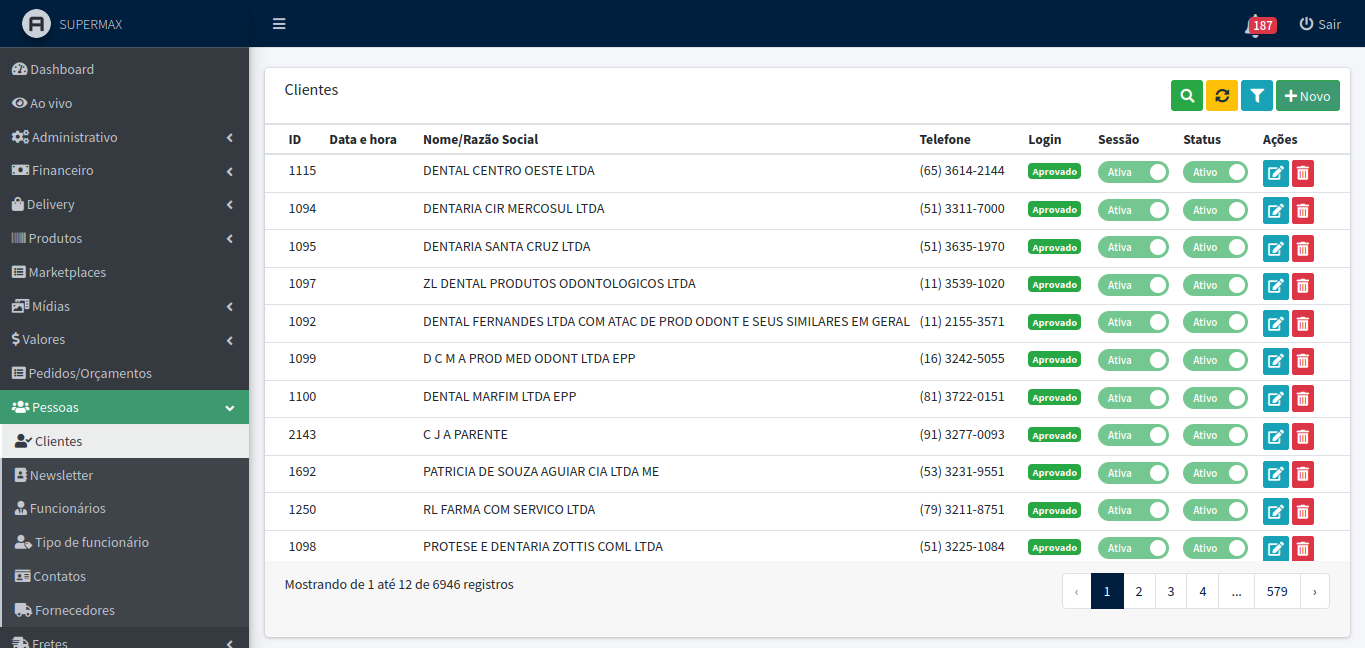Click Sair to log out
This screenshot has width=1365, height=648.
[x=1320, y=24]
